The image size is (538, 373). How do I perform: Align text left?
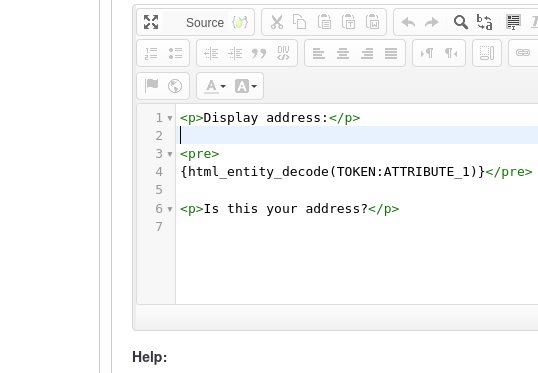click(319, 53)
